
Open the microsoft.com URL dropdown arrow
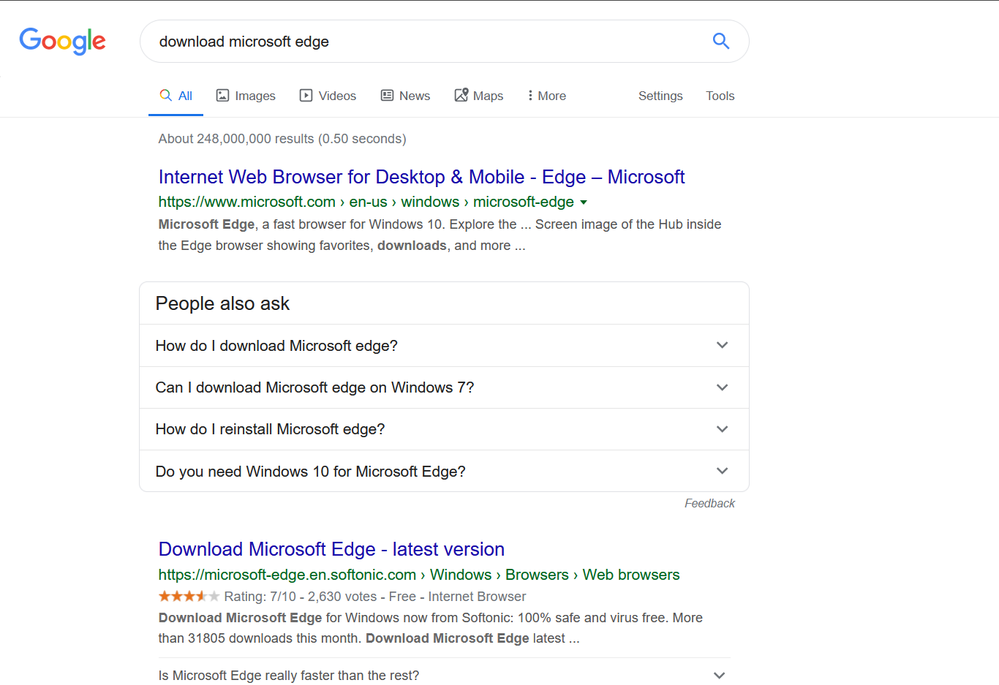tap(584, 202)
